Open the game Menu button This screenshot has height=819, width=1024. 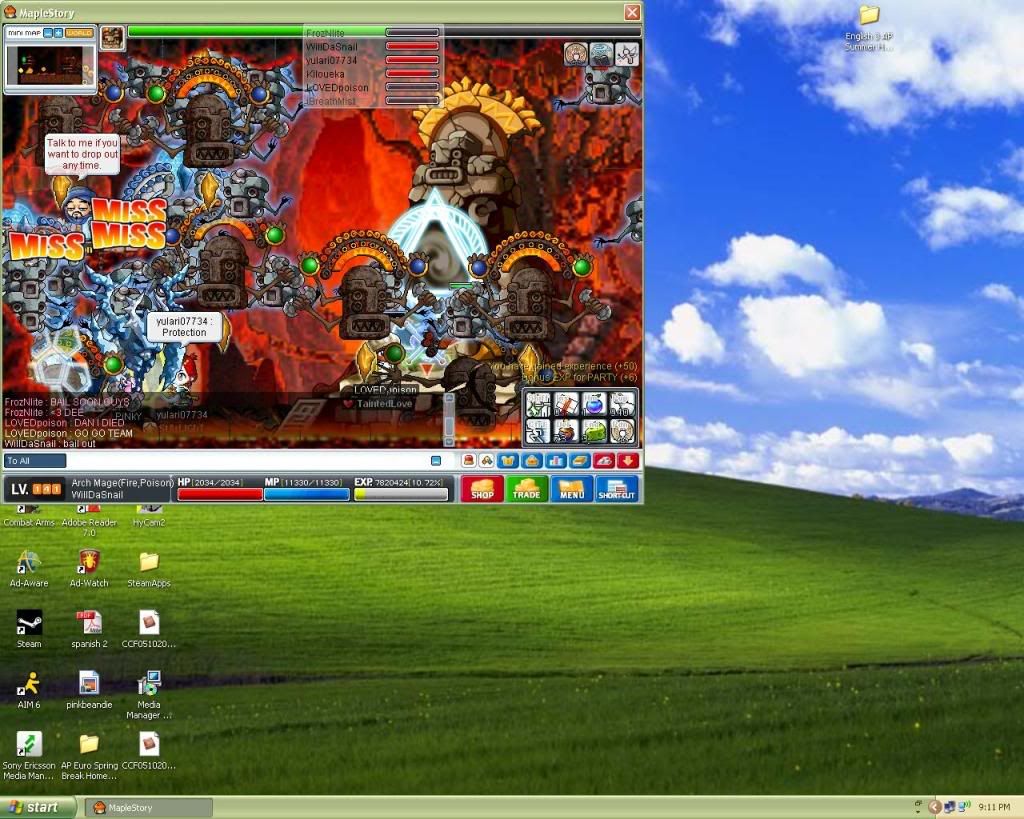pyautogui.click(x=571, y=489)
